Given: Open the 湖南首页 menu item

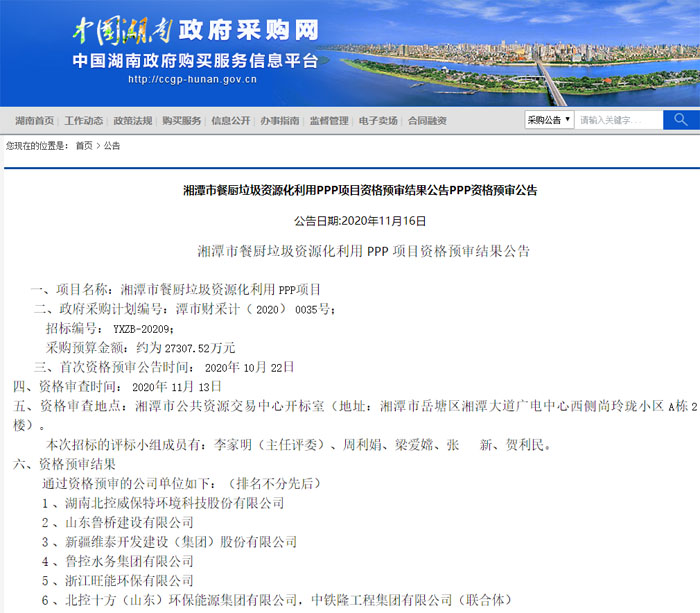Looking at the screenshot, I should coord(34,121).
